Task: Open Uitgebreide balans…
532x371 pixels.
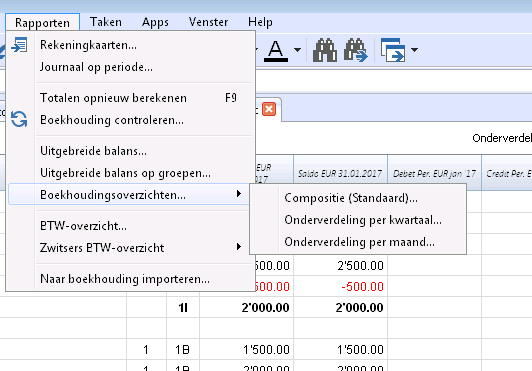Action: click(x=130, y=151)
